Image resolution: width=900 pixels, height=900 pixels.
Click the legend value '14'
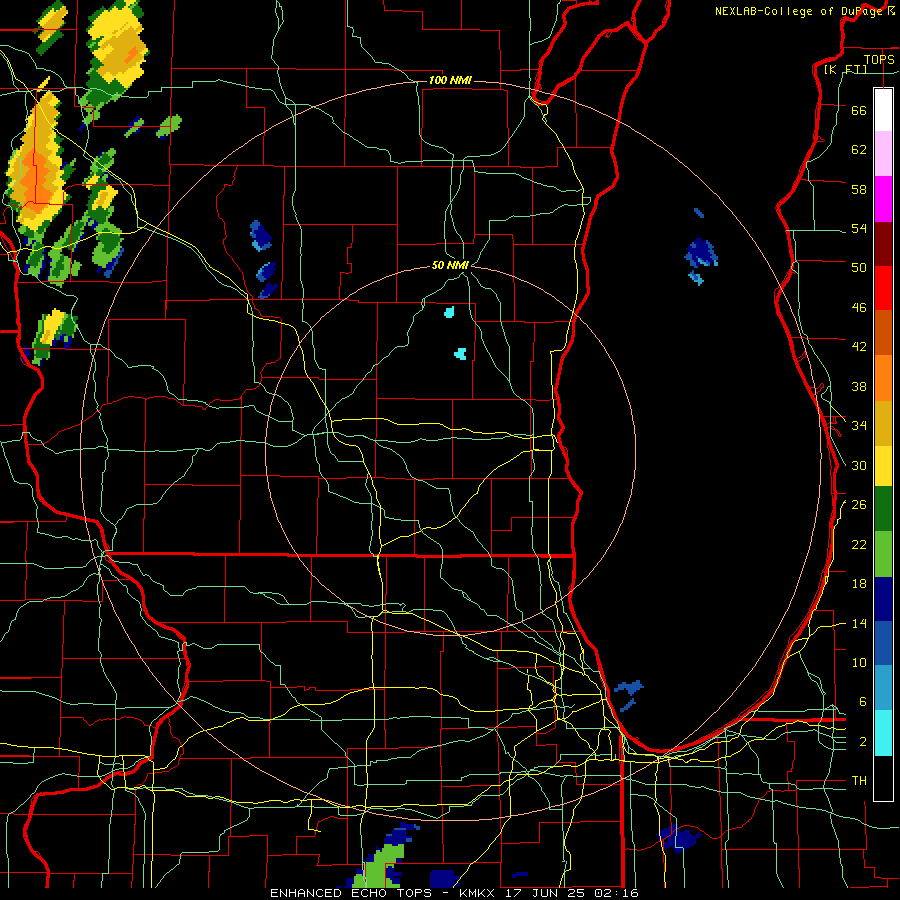[x=859, y=623]
